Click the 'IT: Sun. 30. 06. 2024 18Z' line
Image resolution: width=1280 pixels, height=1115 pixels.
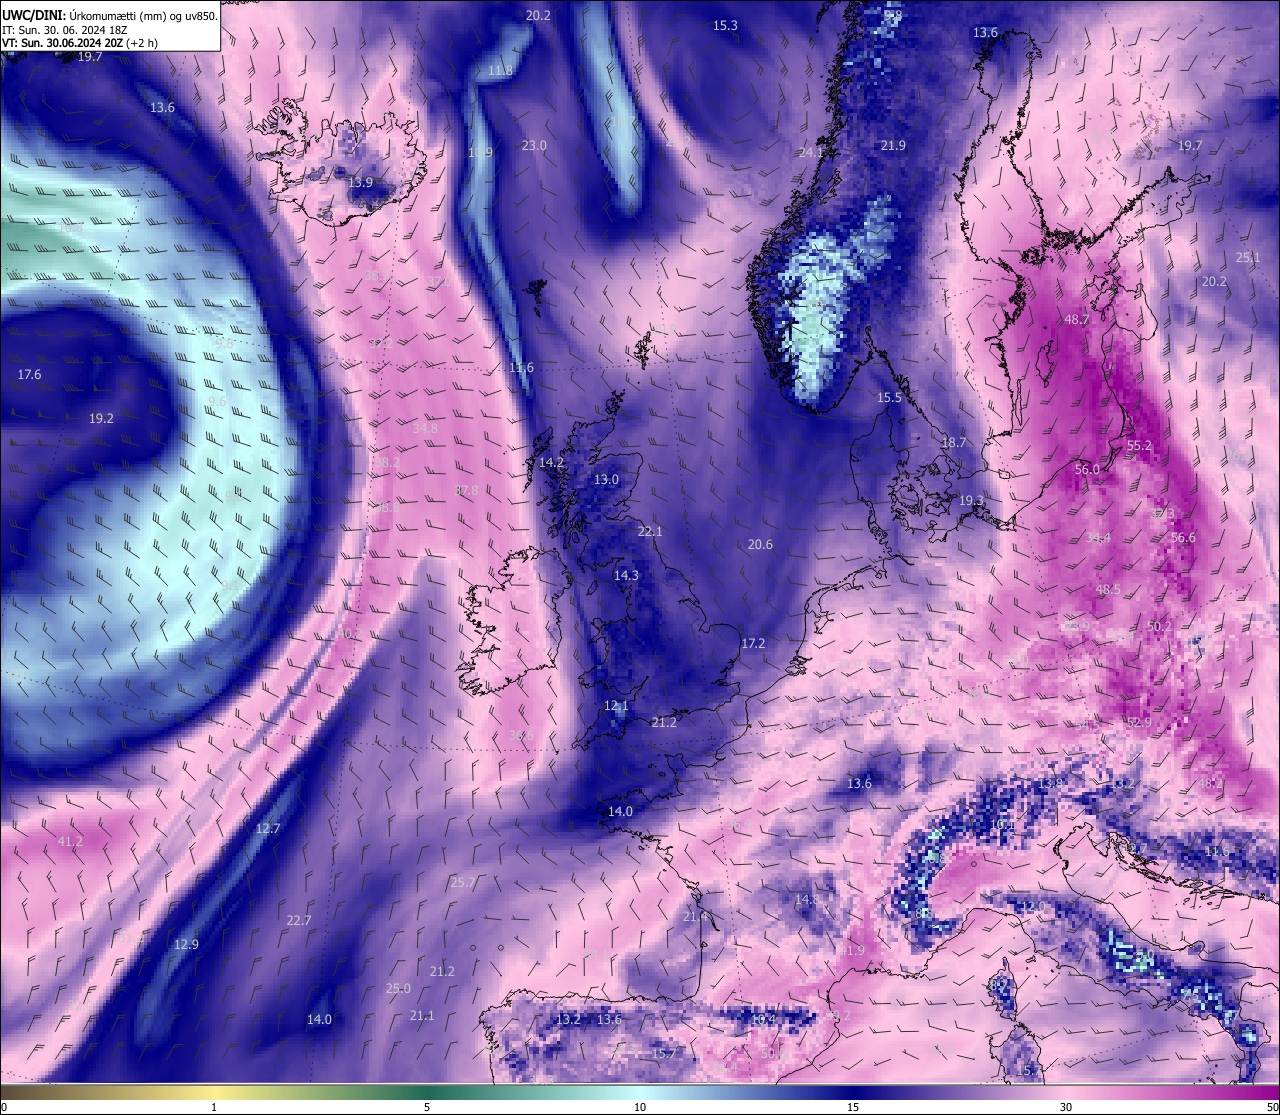pyautogui.click(x=64, y=29)
